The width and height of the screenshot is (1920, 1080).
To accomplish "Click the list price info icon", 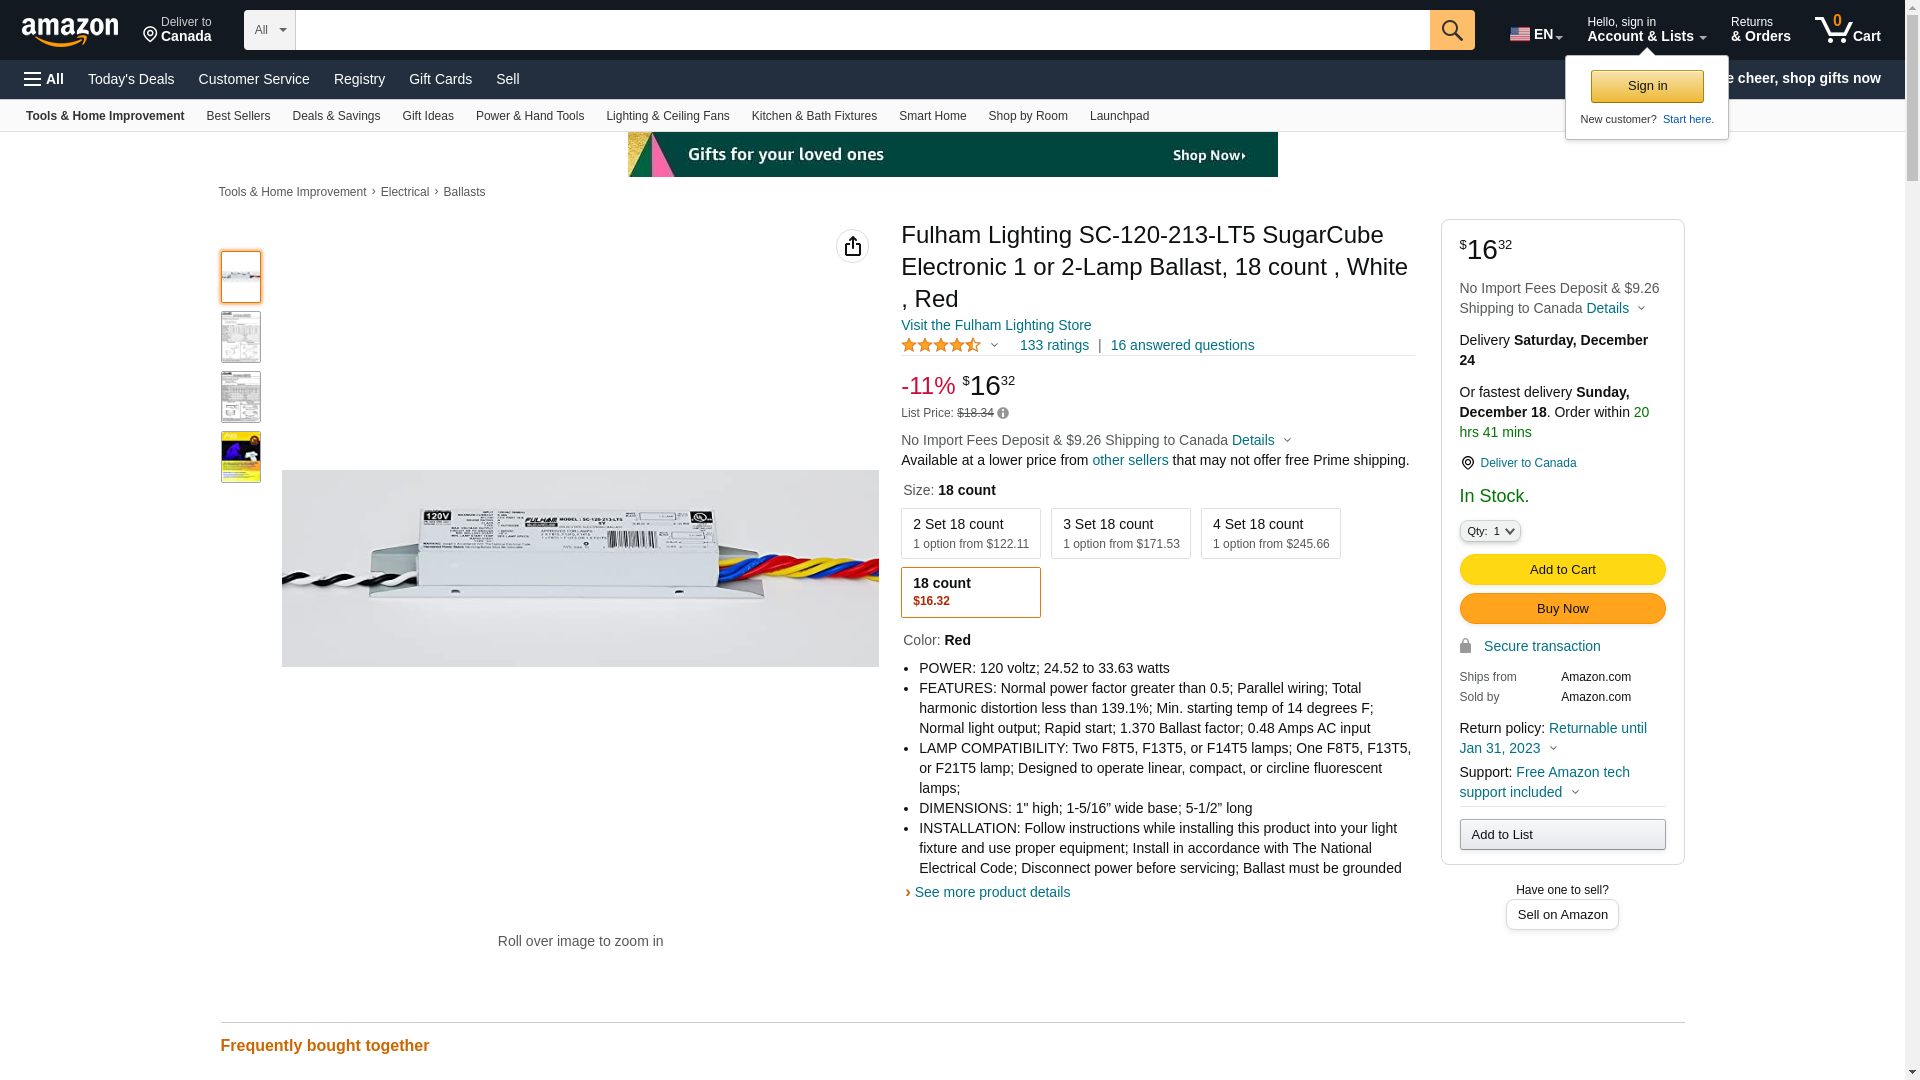I will [x=1003, y=413].
